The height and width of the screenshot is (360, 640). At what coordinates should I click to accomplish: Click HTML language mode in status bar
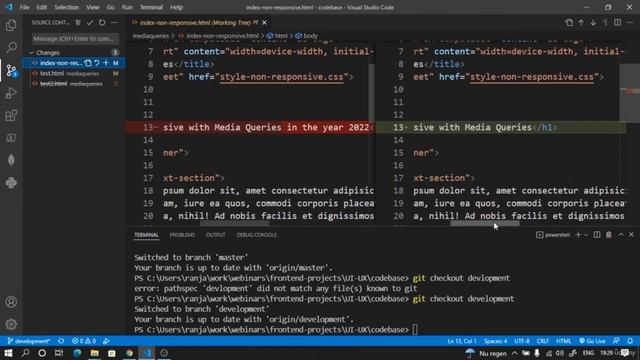[564, 341]
